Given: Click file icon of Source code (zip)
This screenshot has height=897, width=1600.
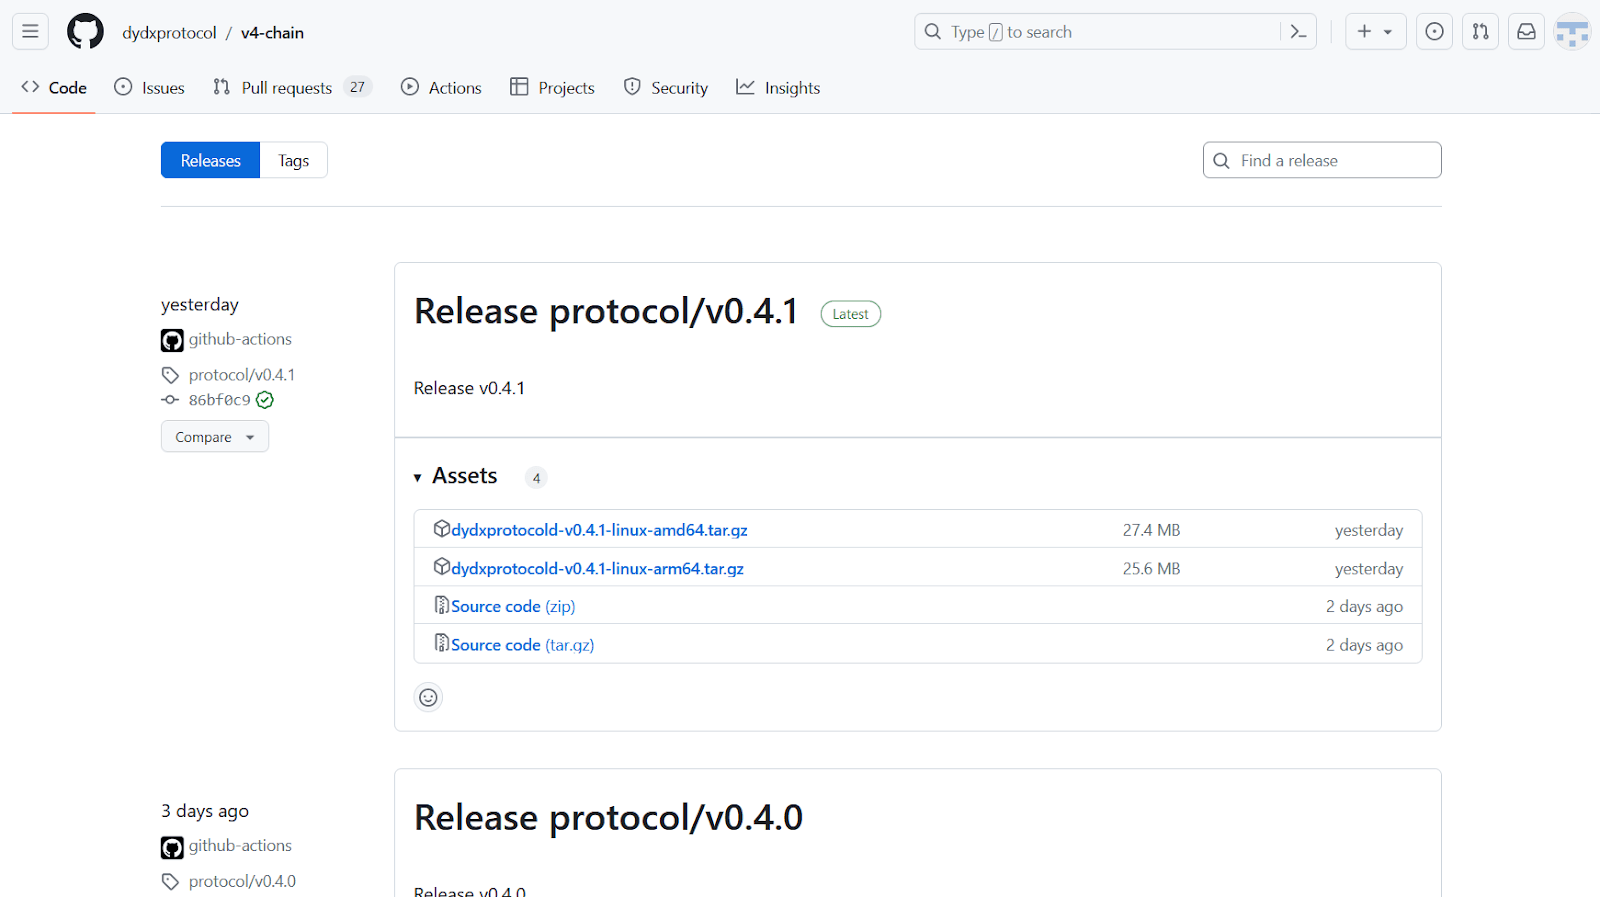Looking at the screenshot, I should [x=442, y=605].
